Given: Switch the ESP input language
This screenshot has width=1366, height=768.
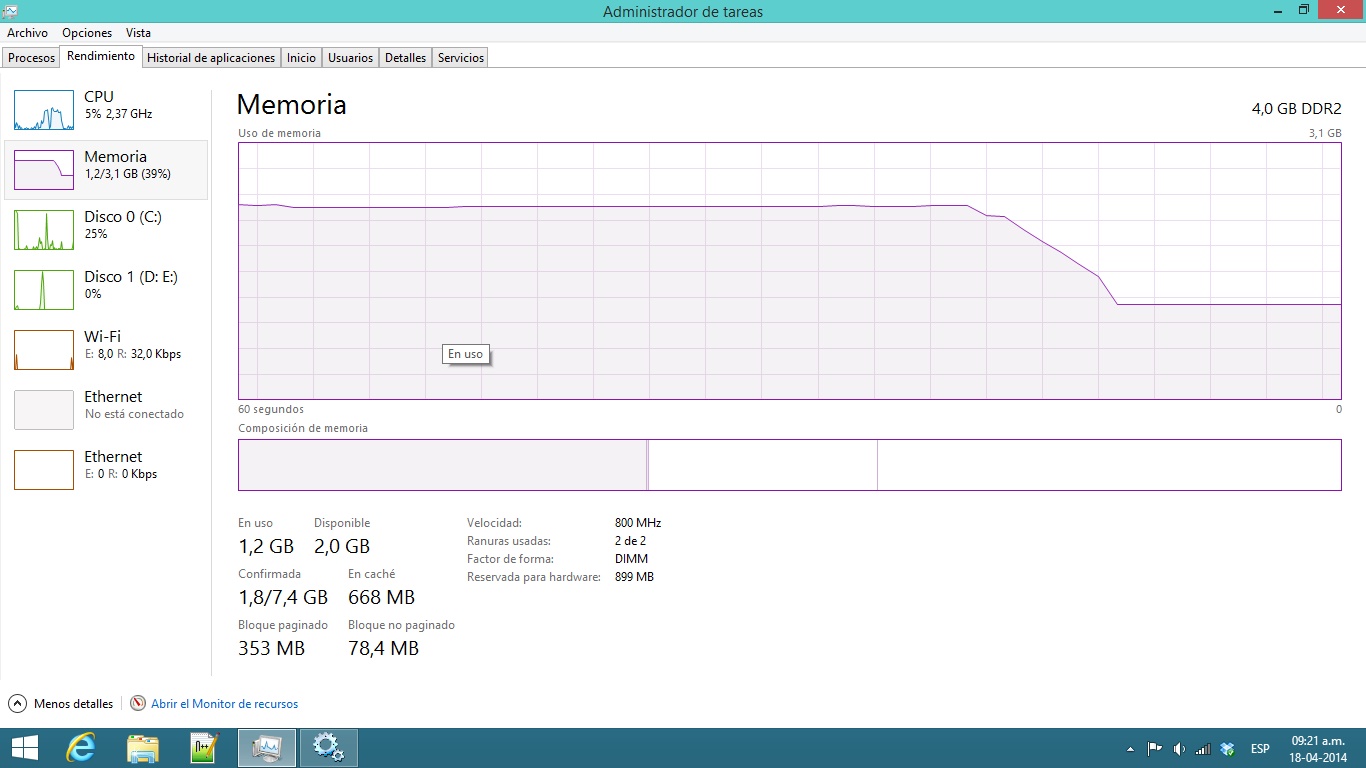Looking at the screenshot, I should pos(1260,749).
